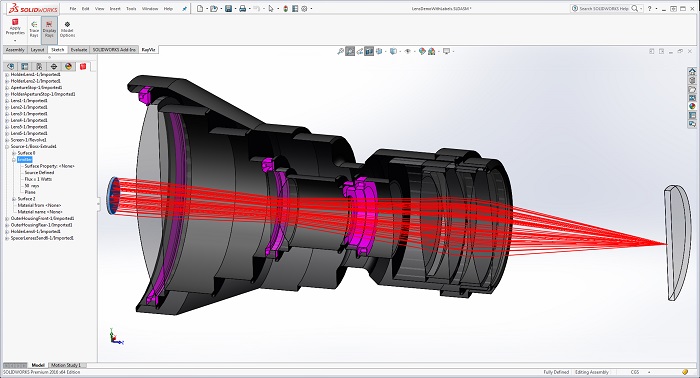The image size is (700, 378).
Task: Click the Save icon in the top toolbar
Action: pyautogui.click(x=228, y=8)
